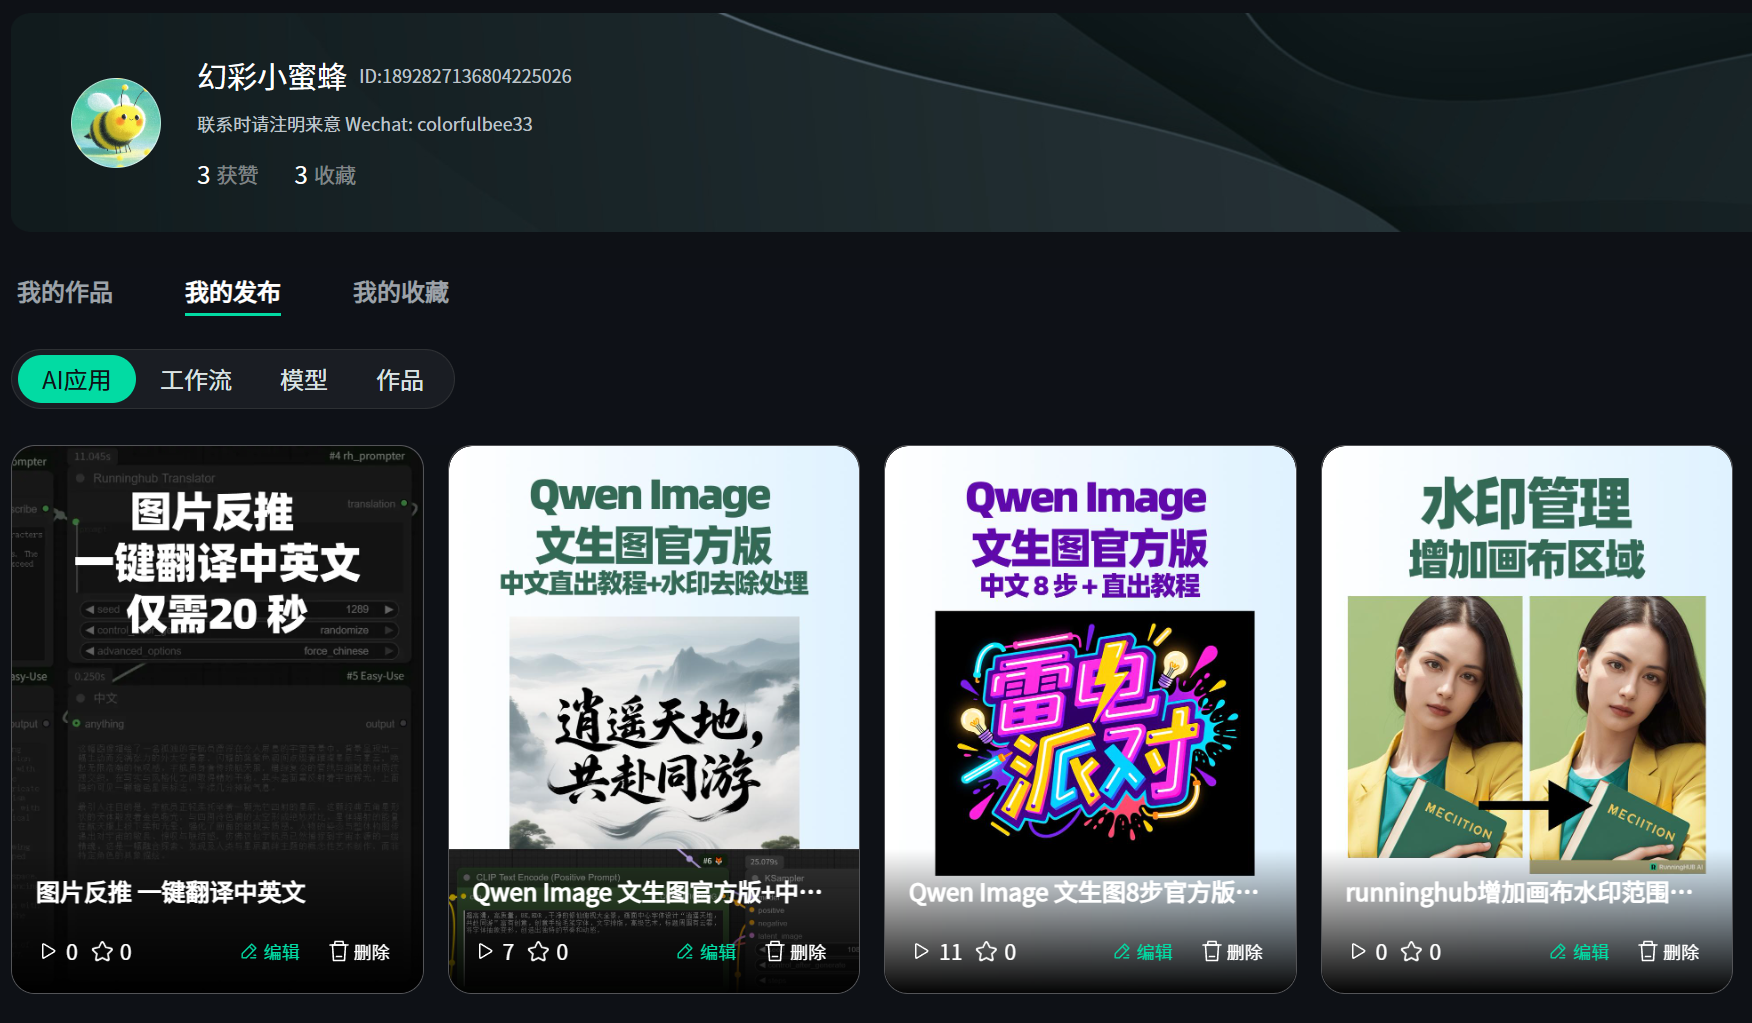Select the 工作流 filter pill
1752x1023 pixels.
click(x=196, y=380)
